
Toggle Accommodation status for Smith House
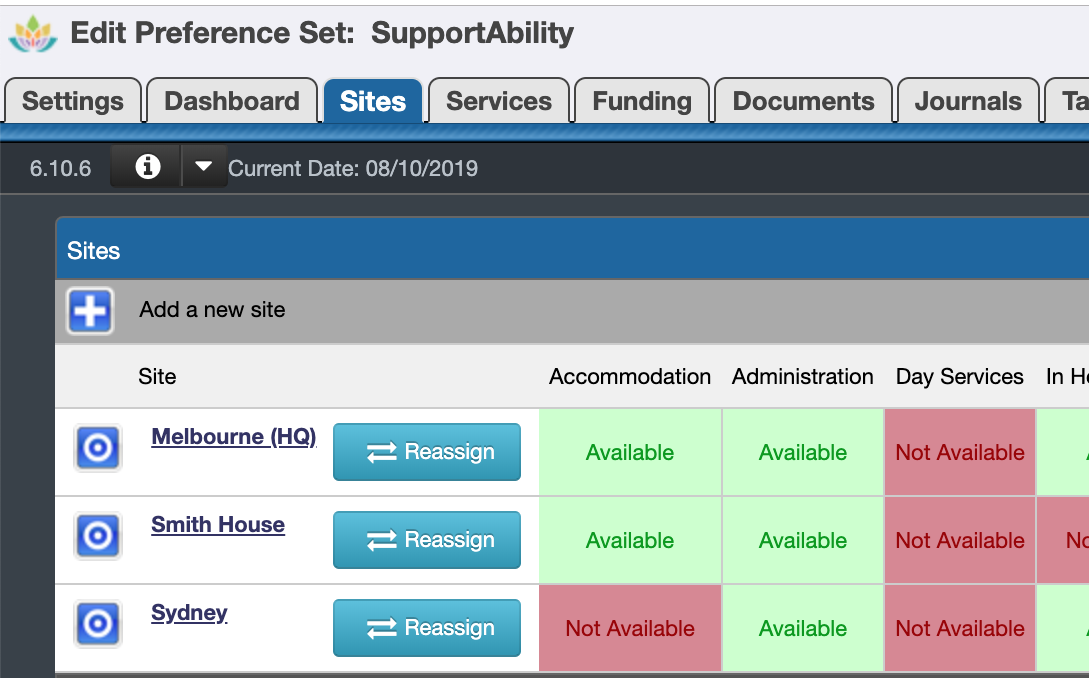coord(629,540)
